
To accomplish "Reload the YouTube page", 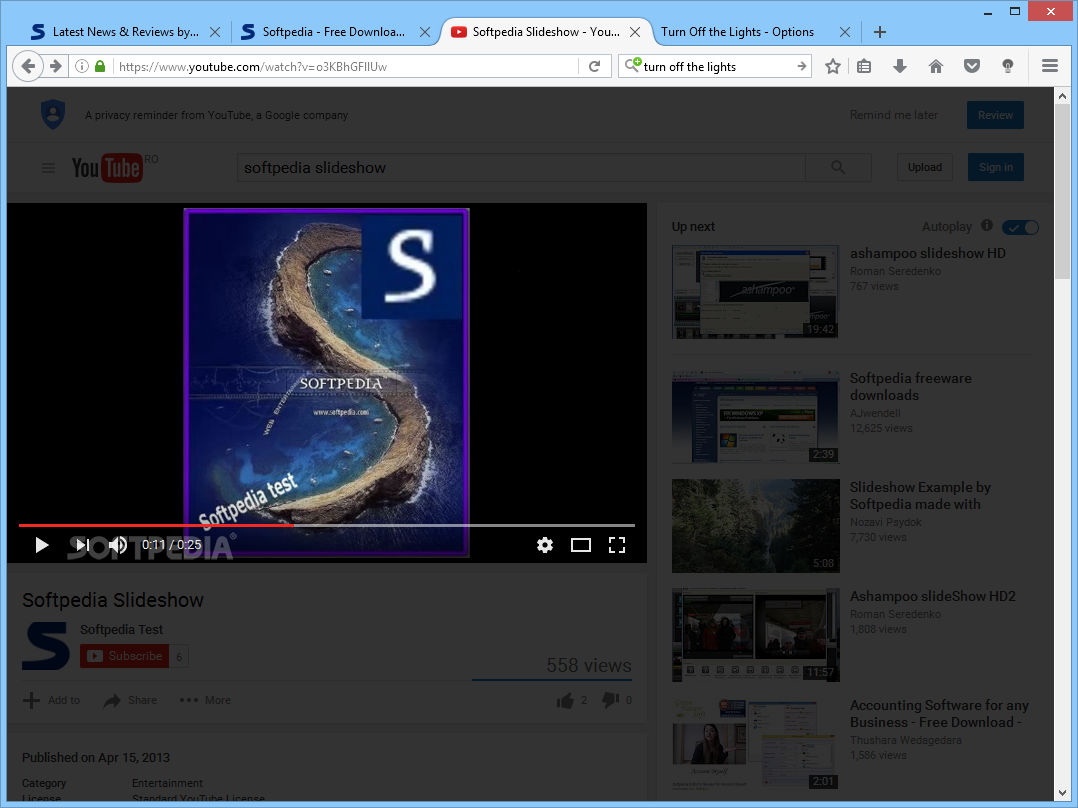I will pos(595,66).
